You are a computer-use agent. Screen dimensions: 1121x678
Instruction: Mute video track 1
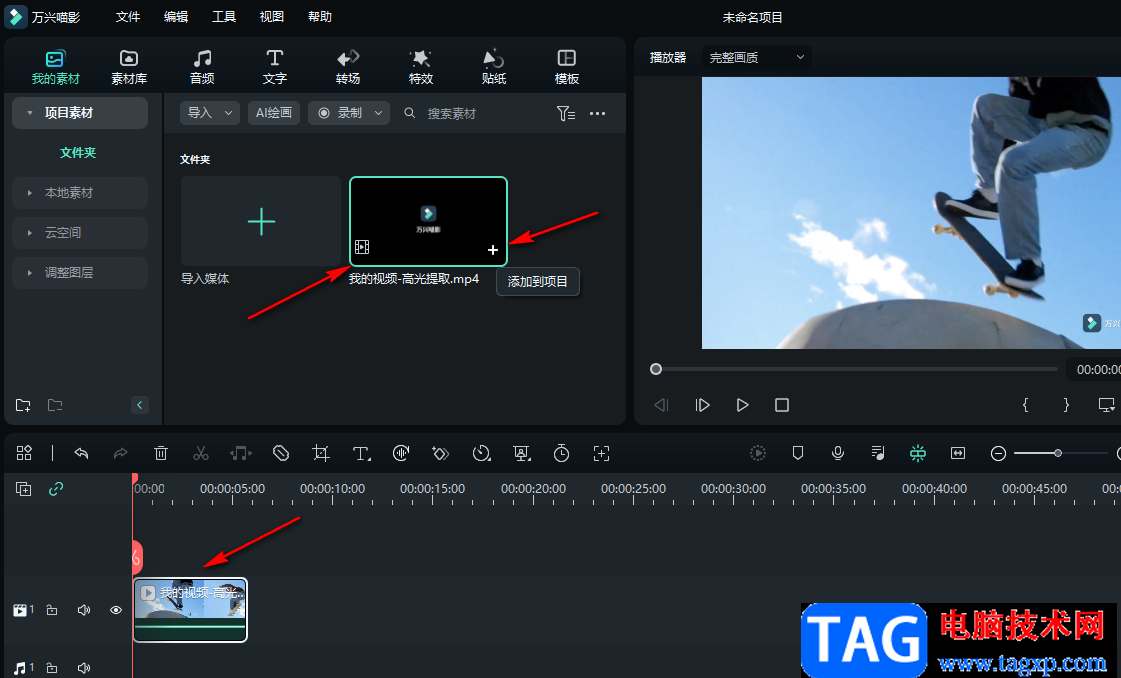[84, 610]
